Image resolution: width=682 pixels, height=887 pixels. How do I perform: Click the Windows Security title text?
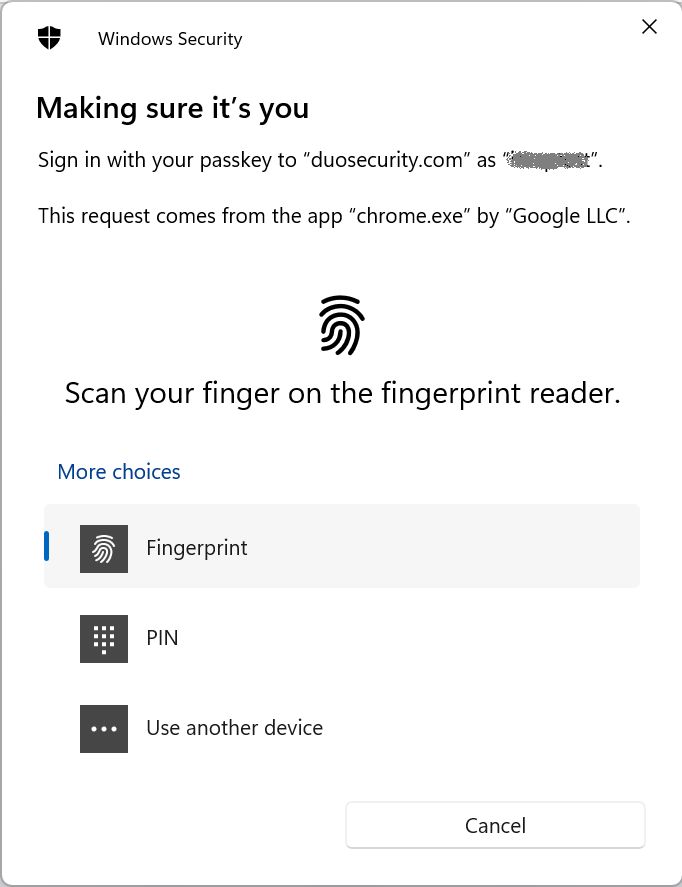tap(170, 38)
